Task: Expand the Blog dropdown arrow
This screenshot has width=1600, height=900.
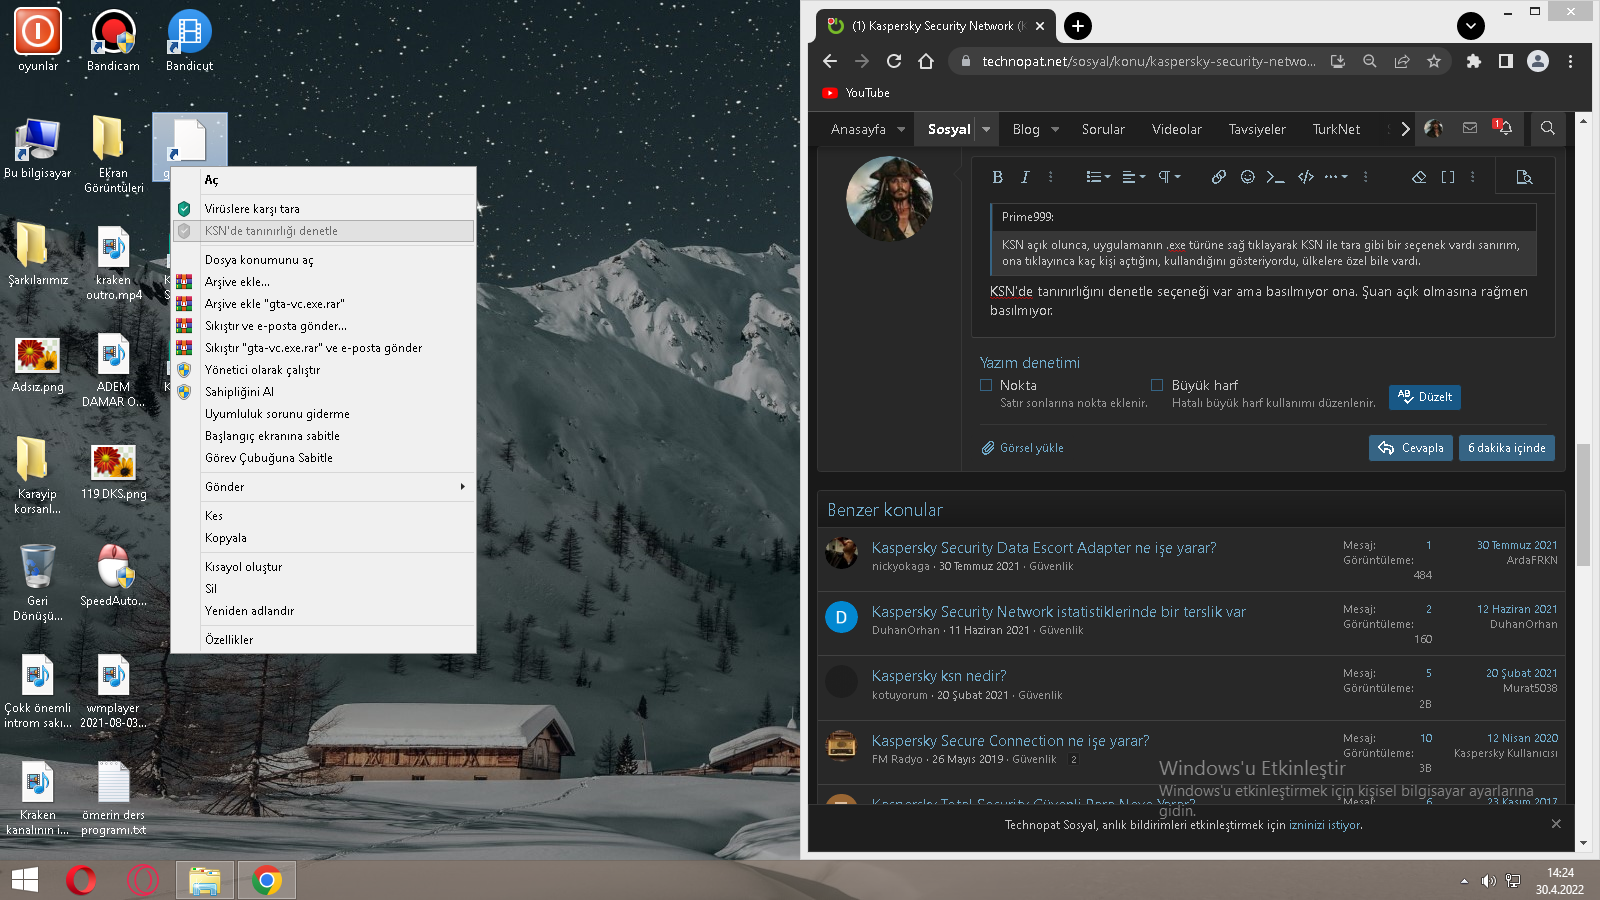Action: coord(1055,129)
